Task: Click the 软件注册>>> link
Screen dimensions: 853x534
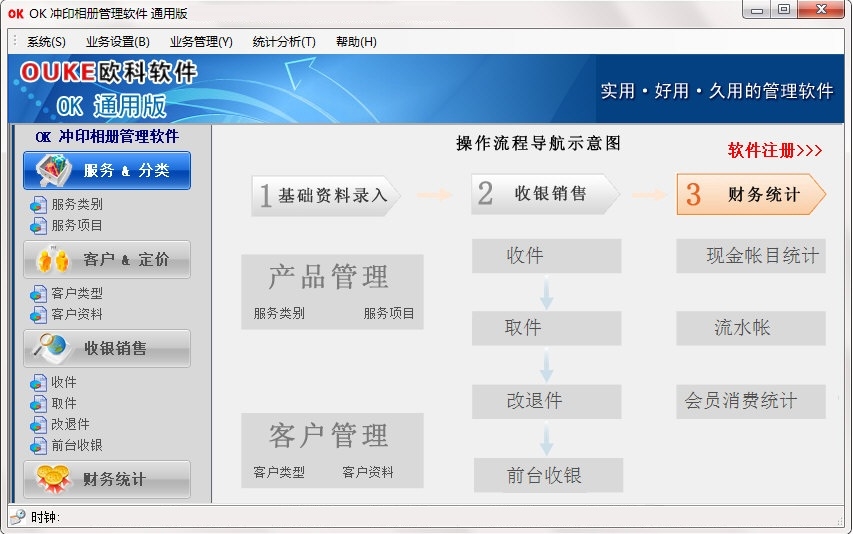Action: (775, 150)
